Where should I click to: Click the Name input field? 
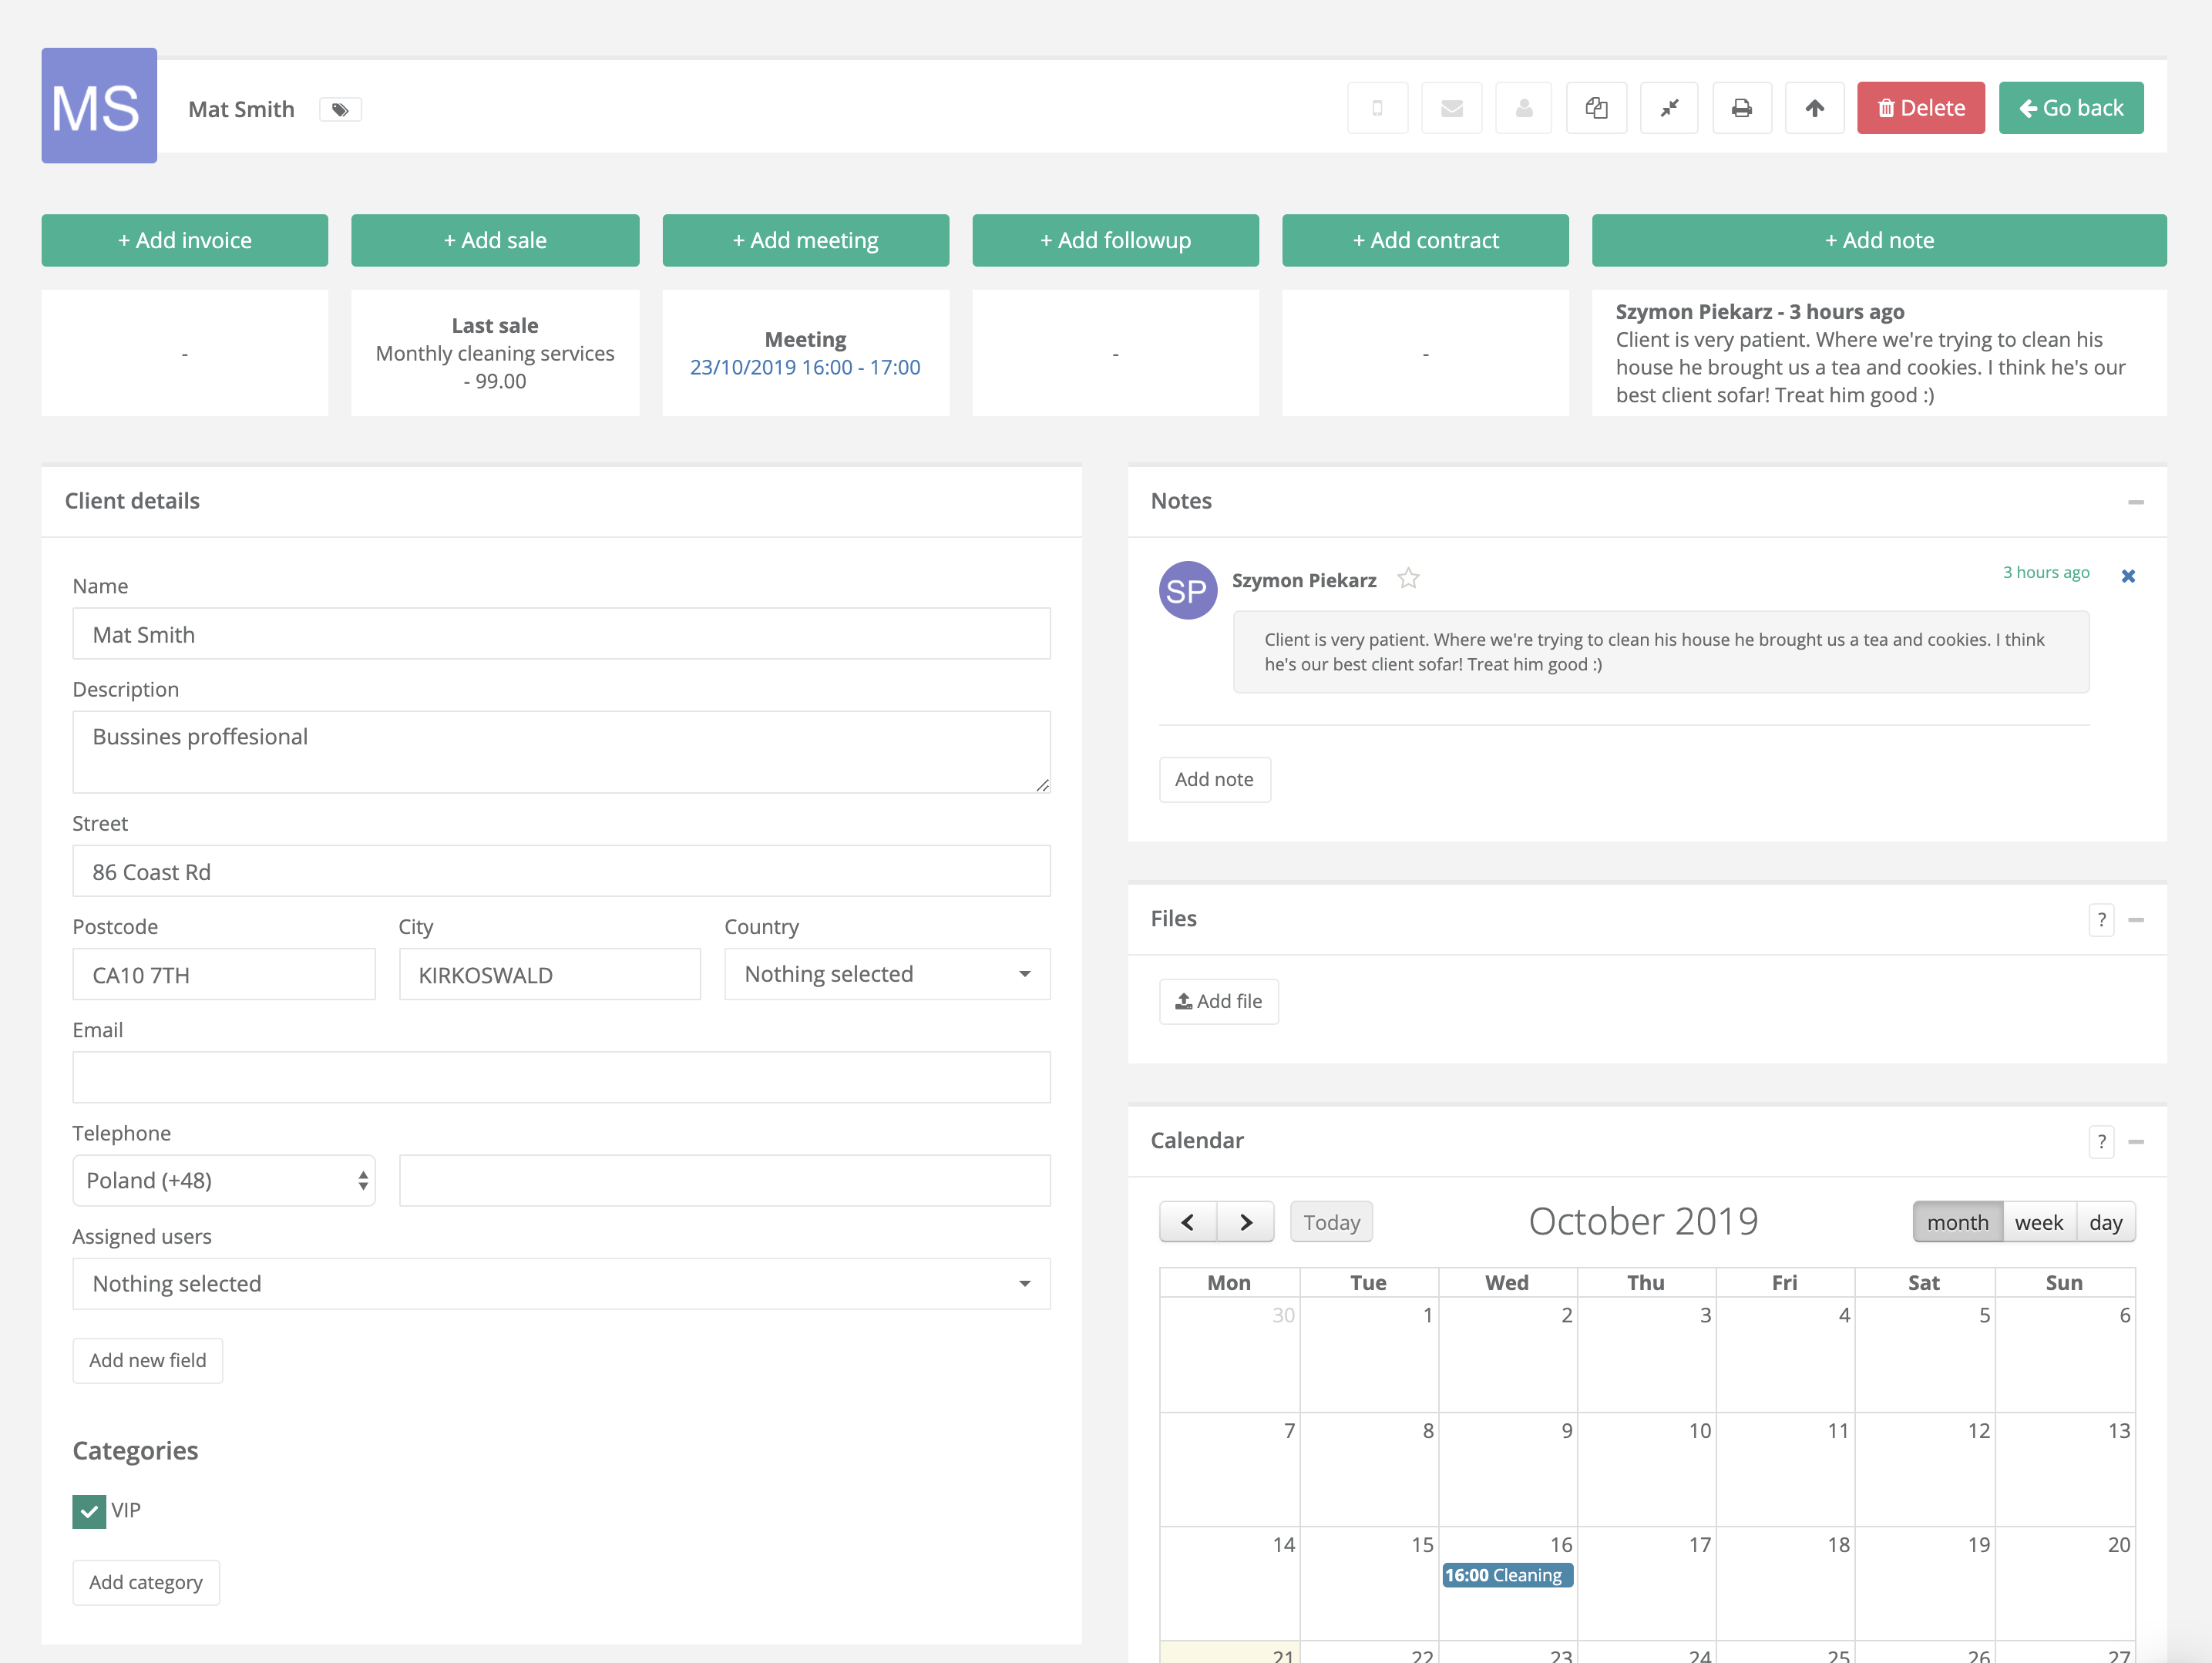tap(559, 634)
